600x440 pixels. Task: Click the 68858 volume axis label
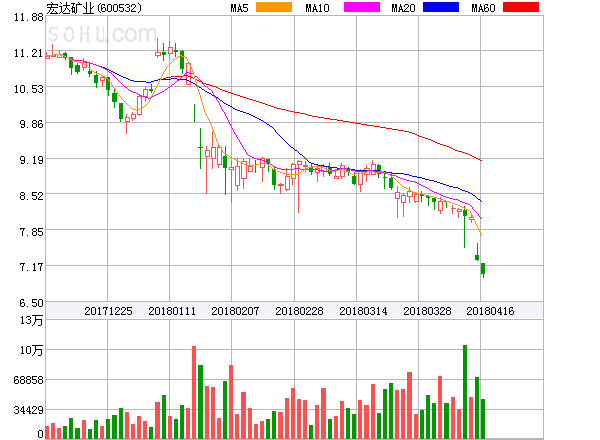click(29, 380)
